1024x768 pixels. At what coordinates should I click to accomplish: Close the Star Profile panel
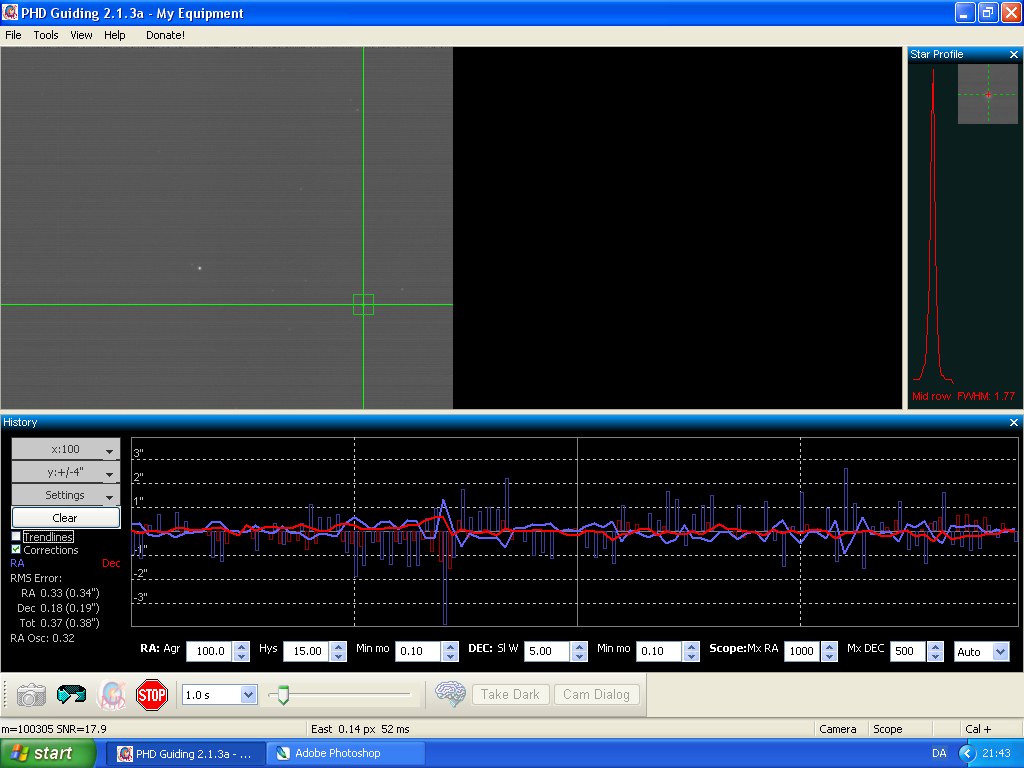tap(1014, 54)
